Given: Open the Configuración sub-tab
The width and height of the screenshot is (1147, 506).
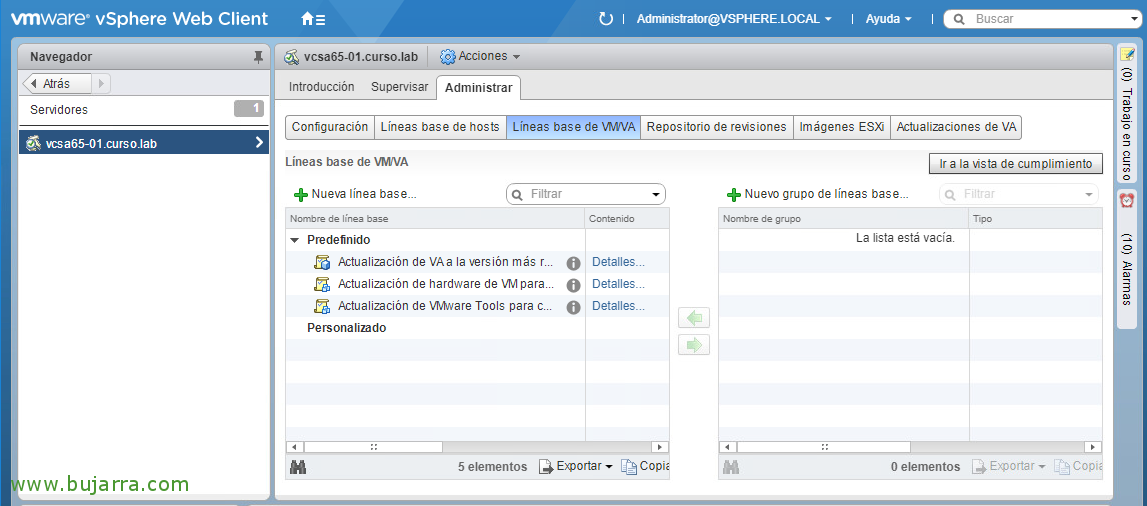Looking at the screenshot, I should tap(330, 127).
